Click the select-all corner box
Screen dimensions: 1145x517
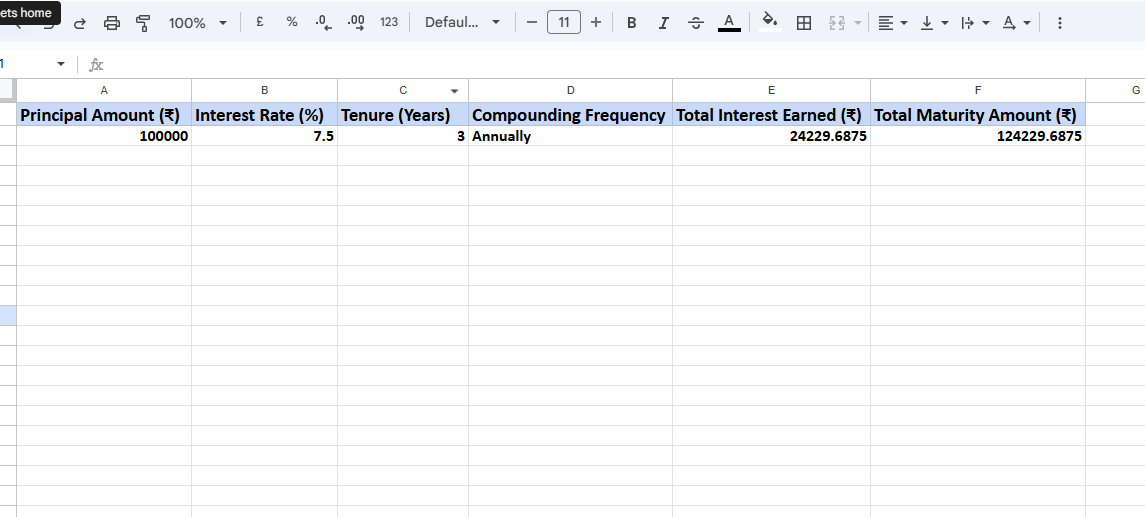pyautogui.click(x=7, y=91)
